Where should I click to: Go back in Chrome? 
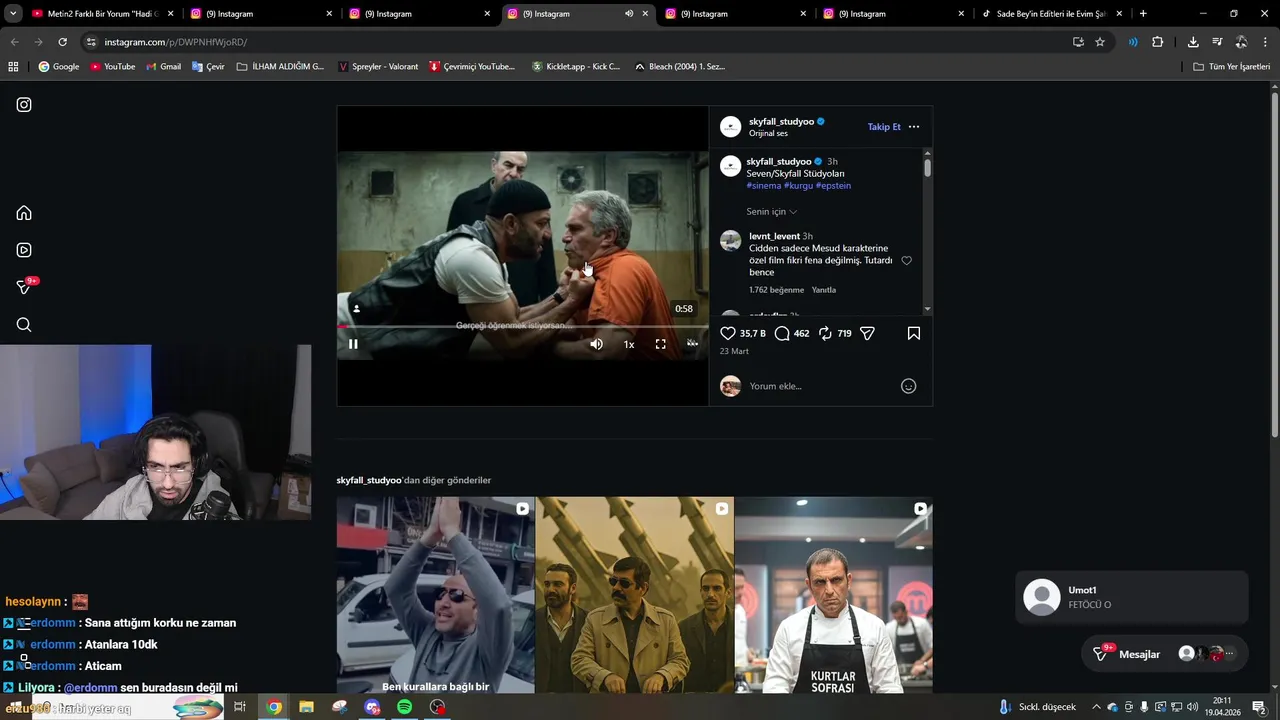tap(14, 42)
